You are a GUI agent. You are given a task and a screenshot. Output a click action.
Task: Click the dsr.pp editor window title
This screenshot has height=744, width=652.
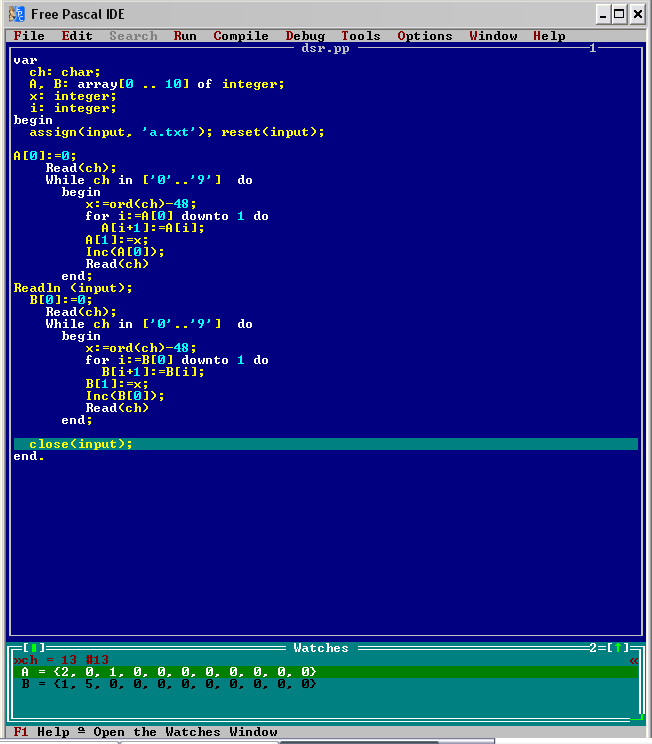pyautogui.click(x=325, y=48)
